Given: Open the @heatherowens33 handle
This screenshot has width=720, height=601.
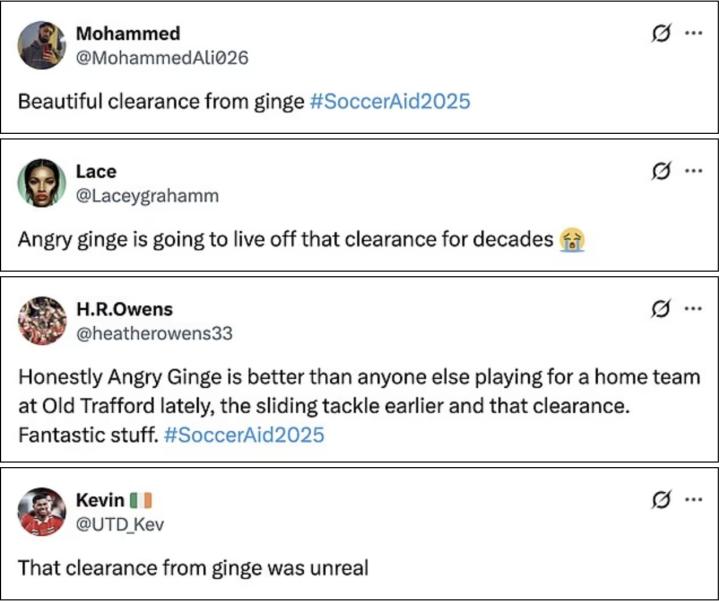Looking at the screenshot, I should 158,334.
